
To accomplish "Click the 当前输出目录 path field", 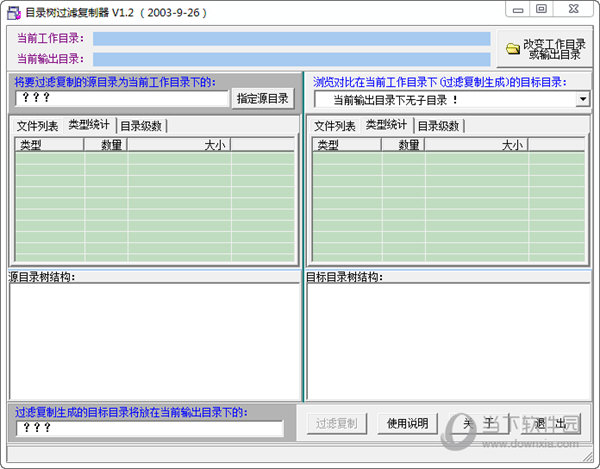I will [x=292, y=59].
